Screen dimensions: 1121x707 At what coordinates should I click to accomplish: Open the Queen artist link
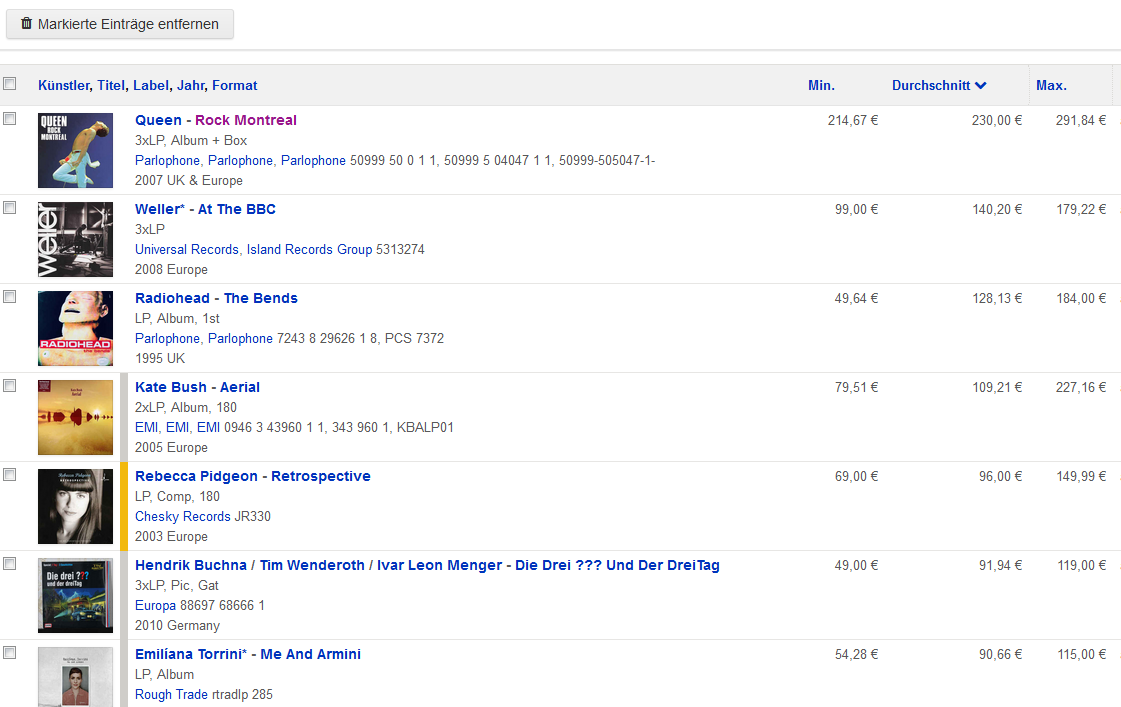(159, 120)
